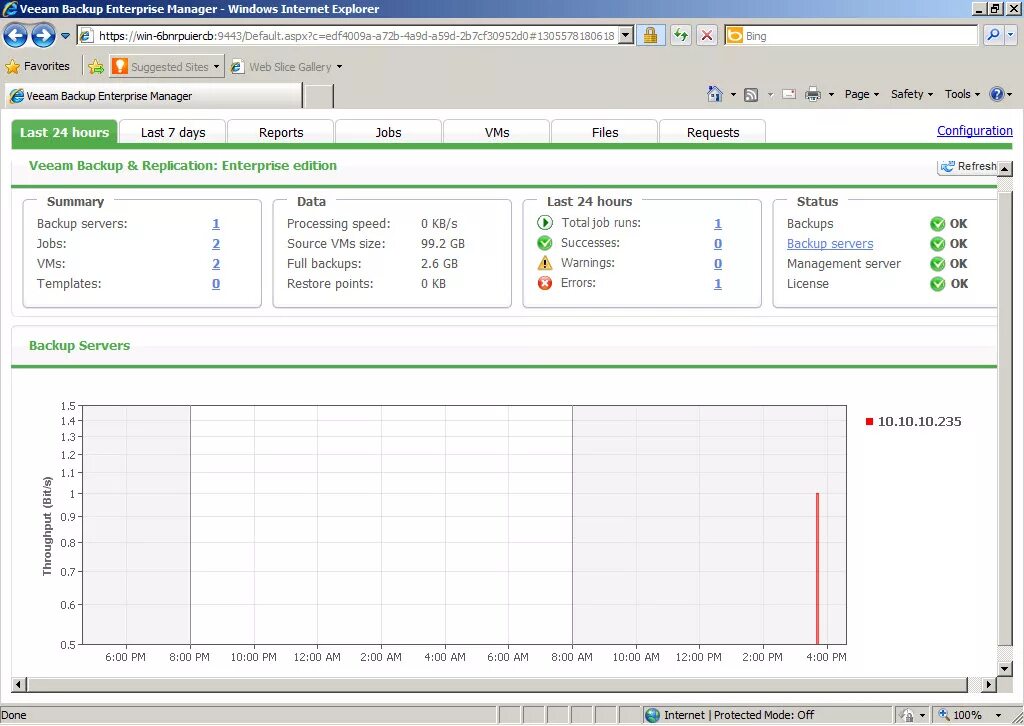Open the Tools menu

click(x=962, y=94)
